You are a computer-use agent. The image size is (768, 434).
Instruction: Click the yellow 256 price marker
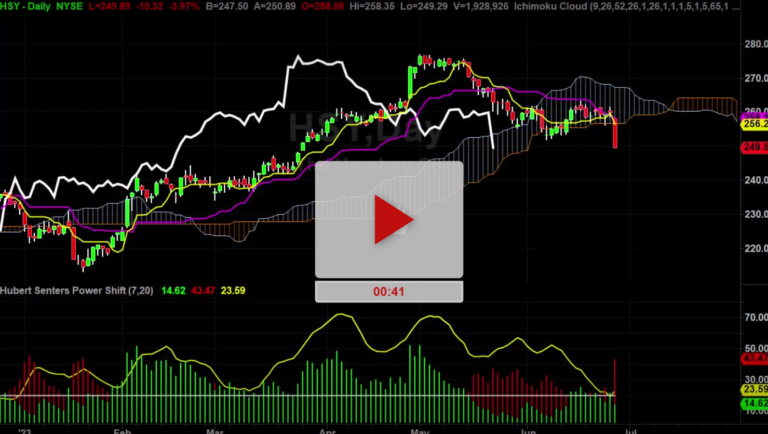[x=753, y=122]
